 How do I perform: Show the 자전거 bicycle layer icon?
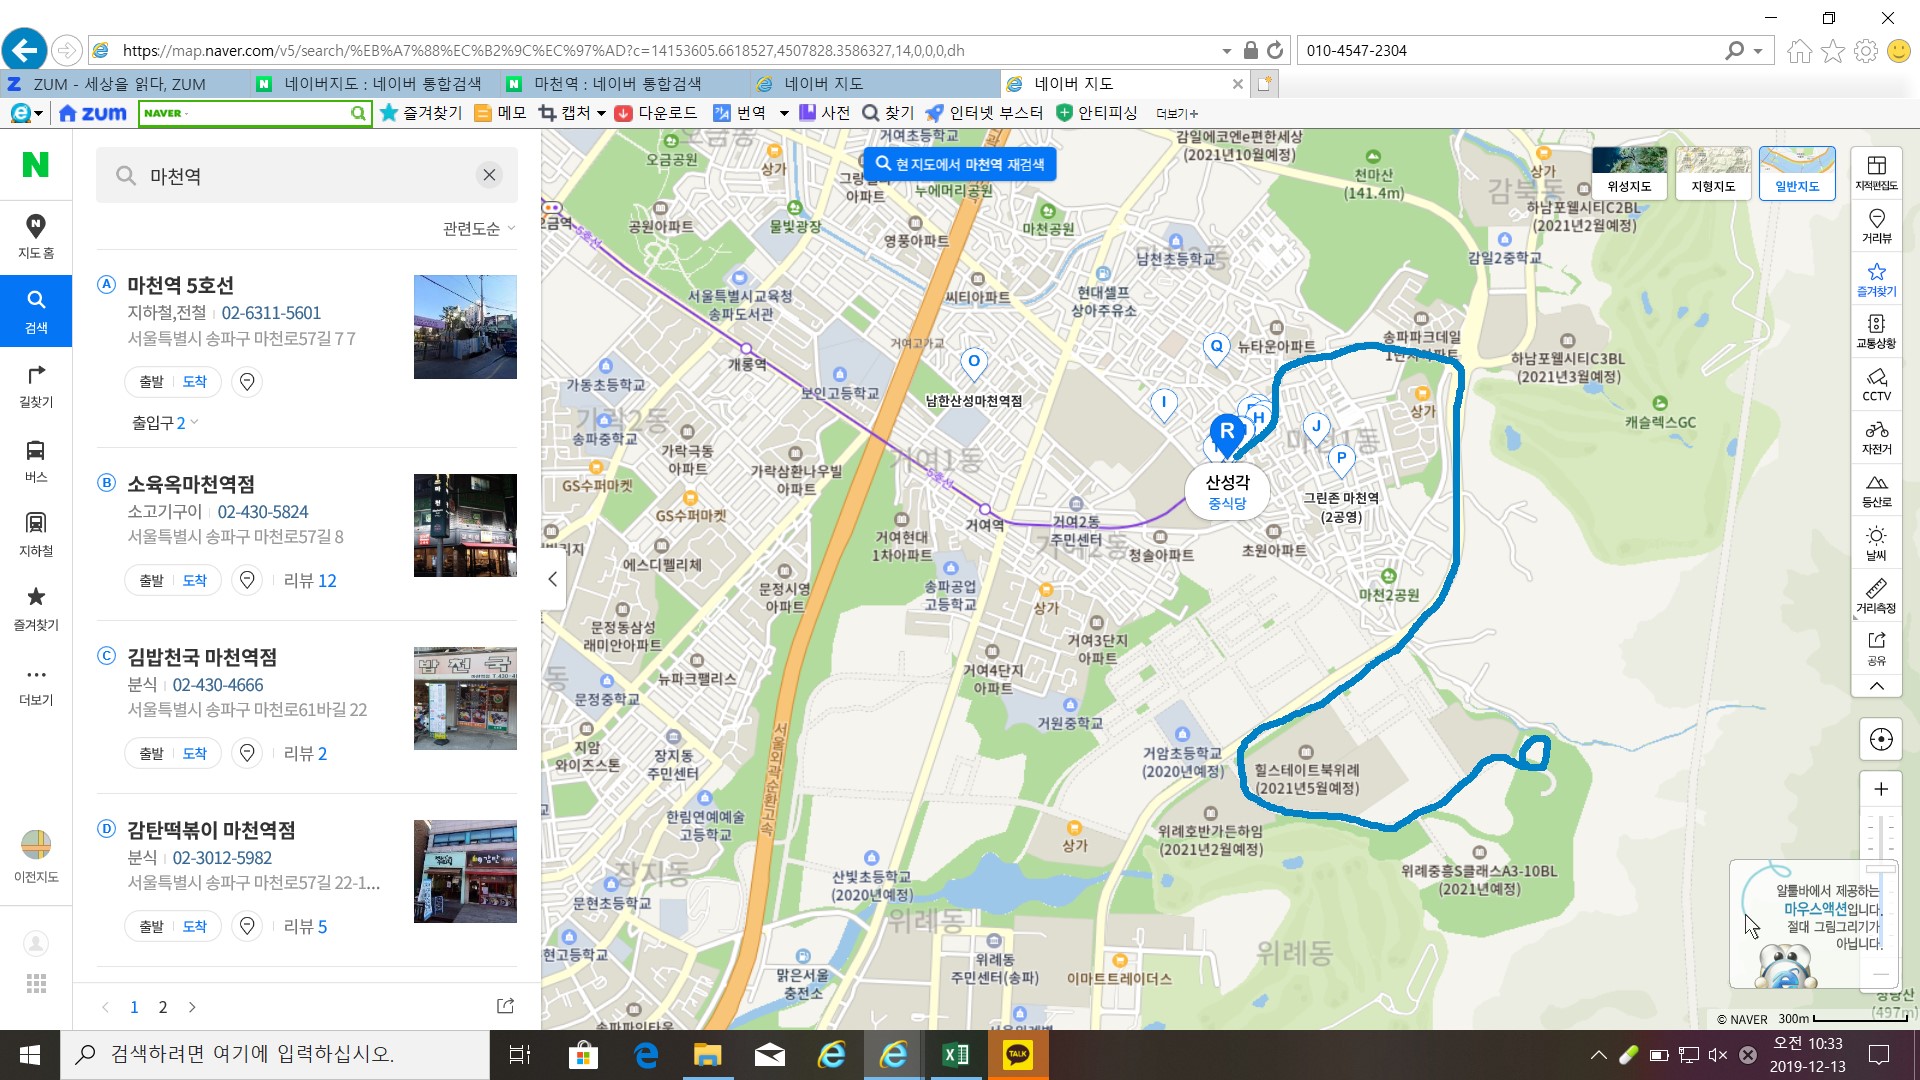(1876, 437)
